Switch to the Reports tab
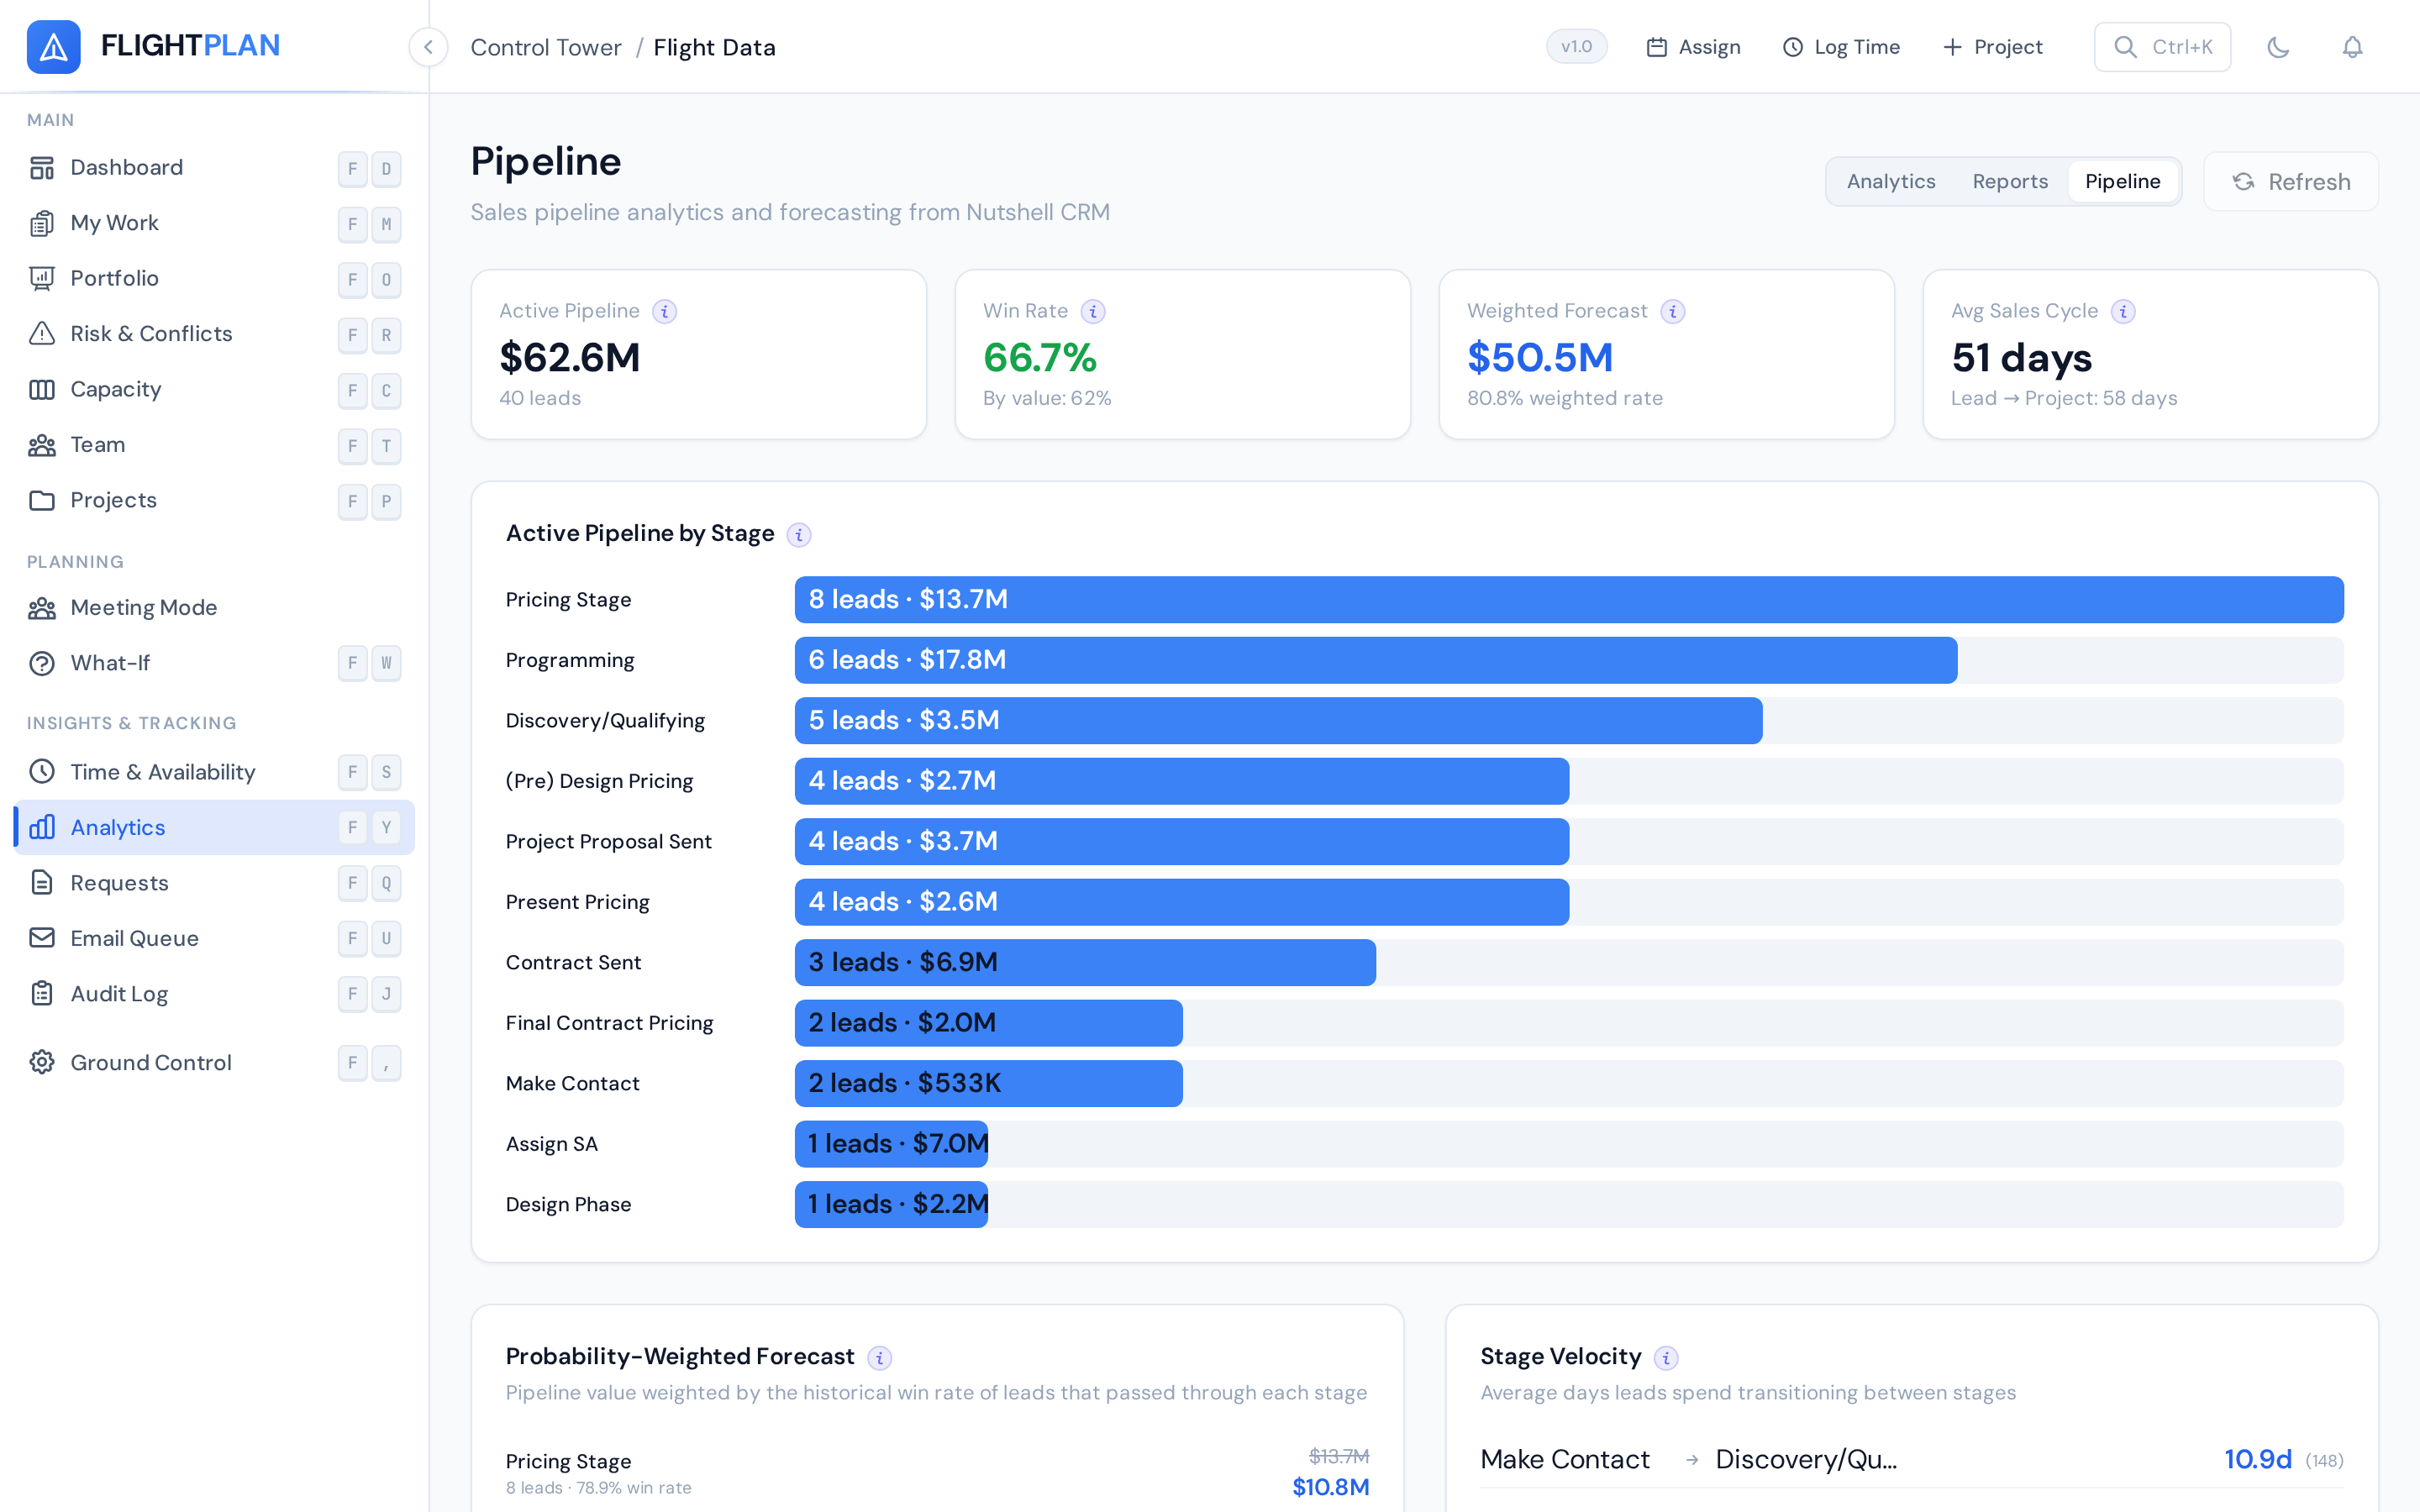 pos(2010,182)
